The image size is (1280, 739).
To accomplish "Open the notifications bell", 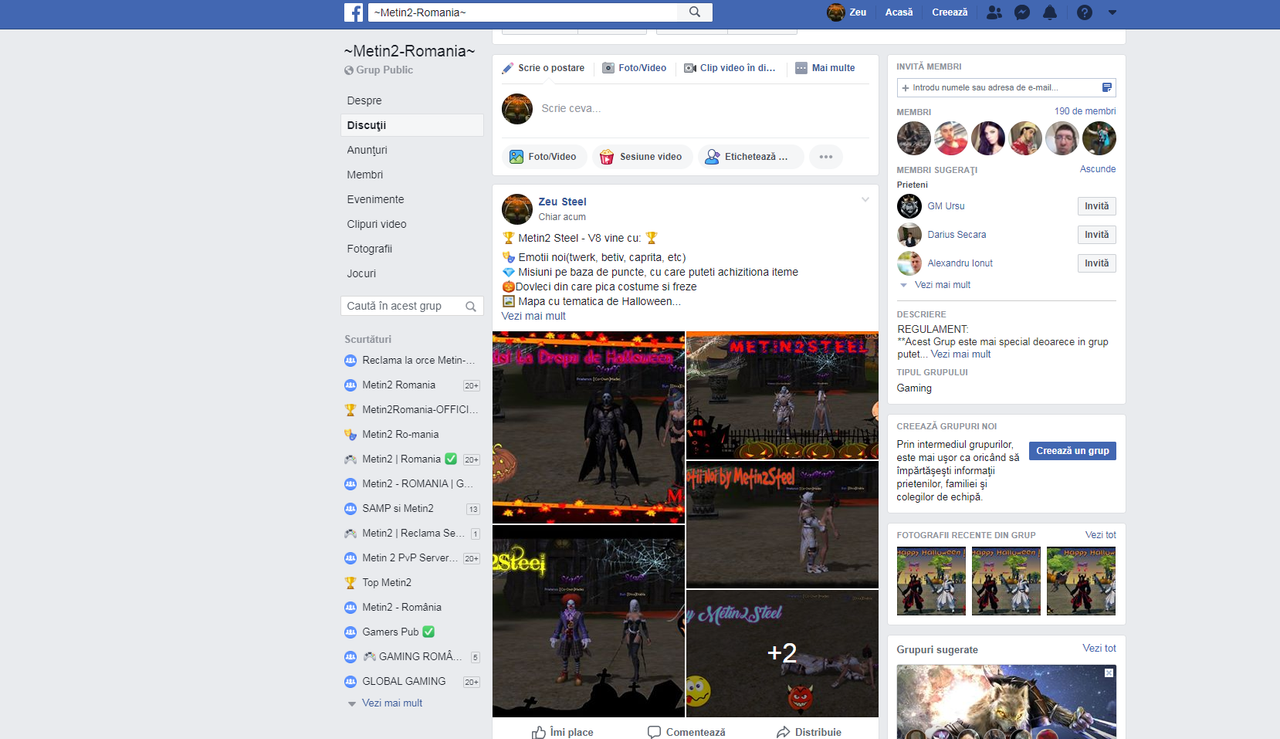I will tap(1050, 11).
